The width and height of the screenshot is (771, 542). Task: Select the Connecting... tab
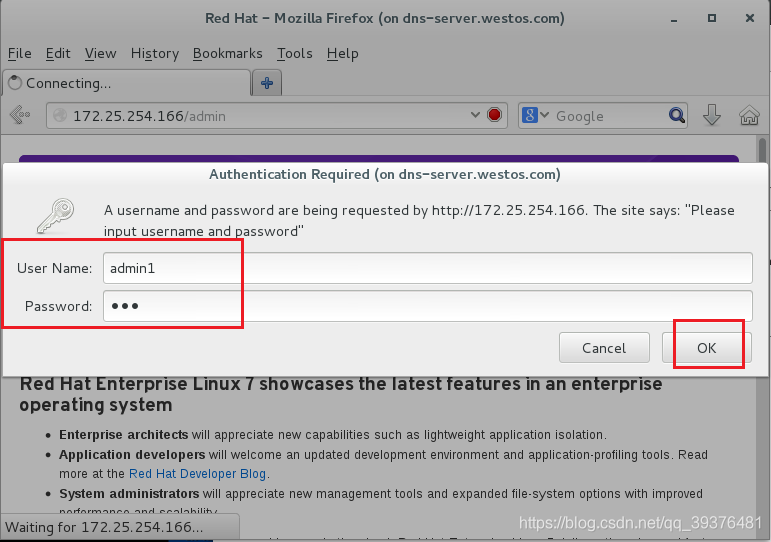(127, 83)
